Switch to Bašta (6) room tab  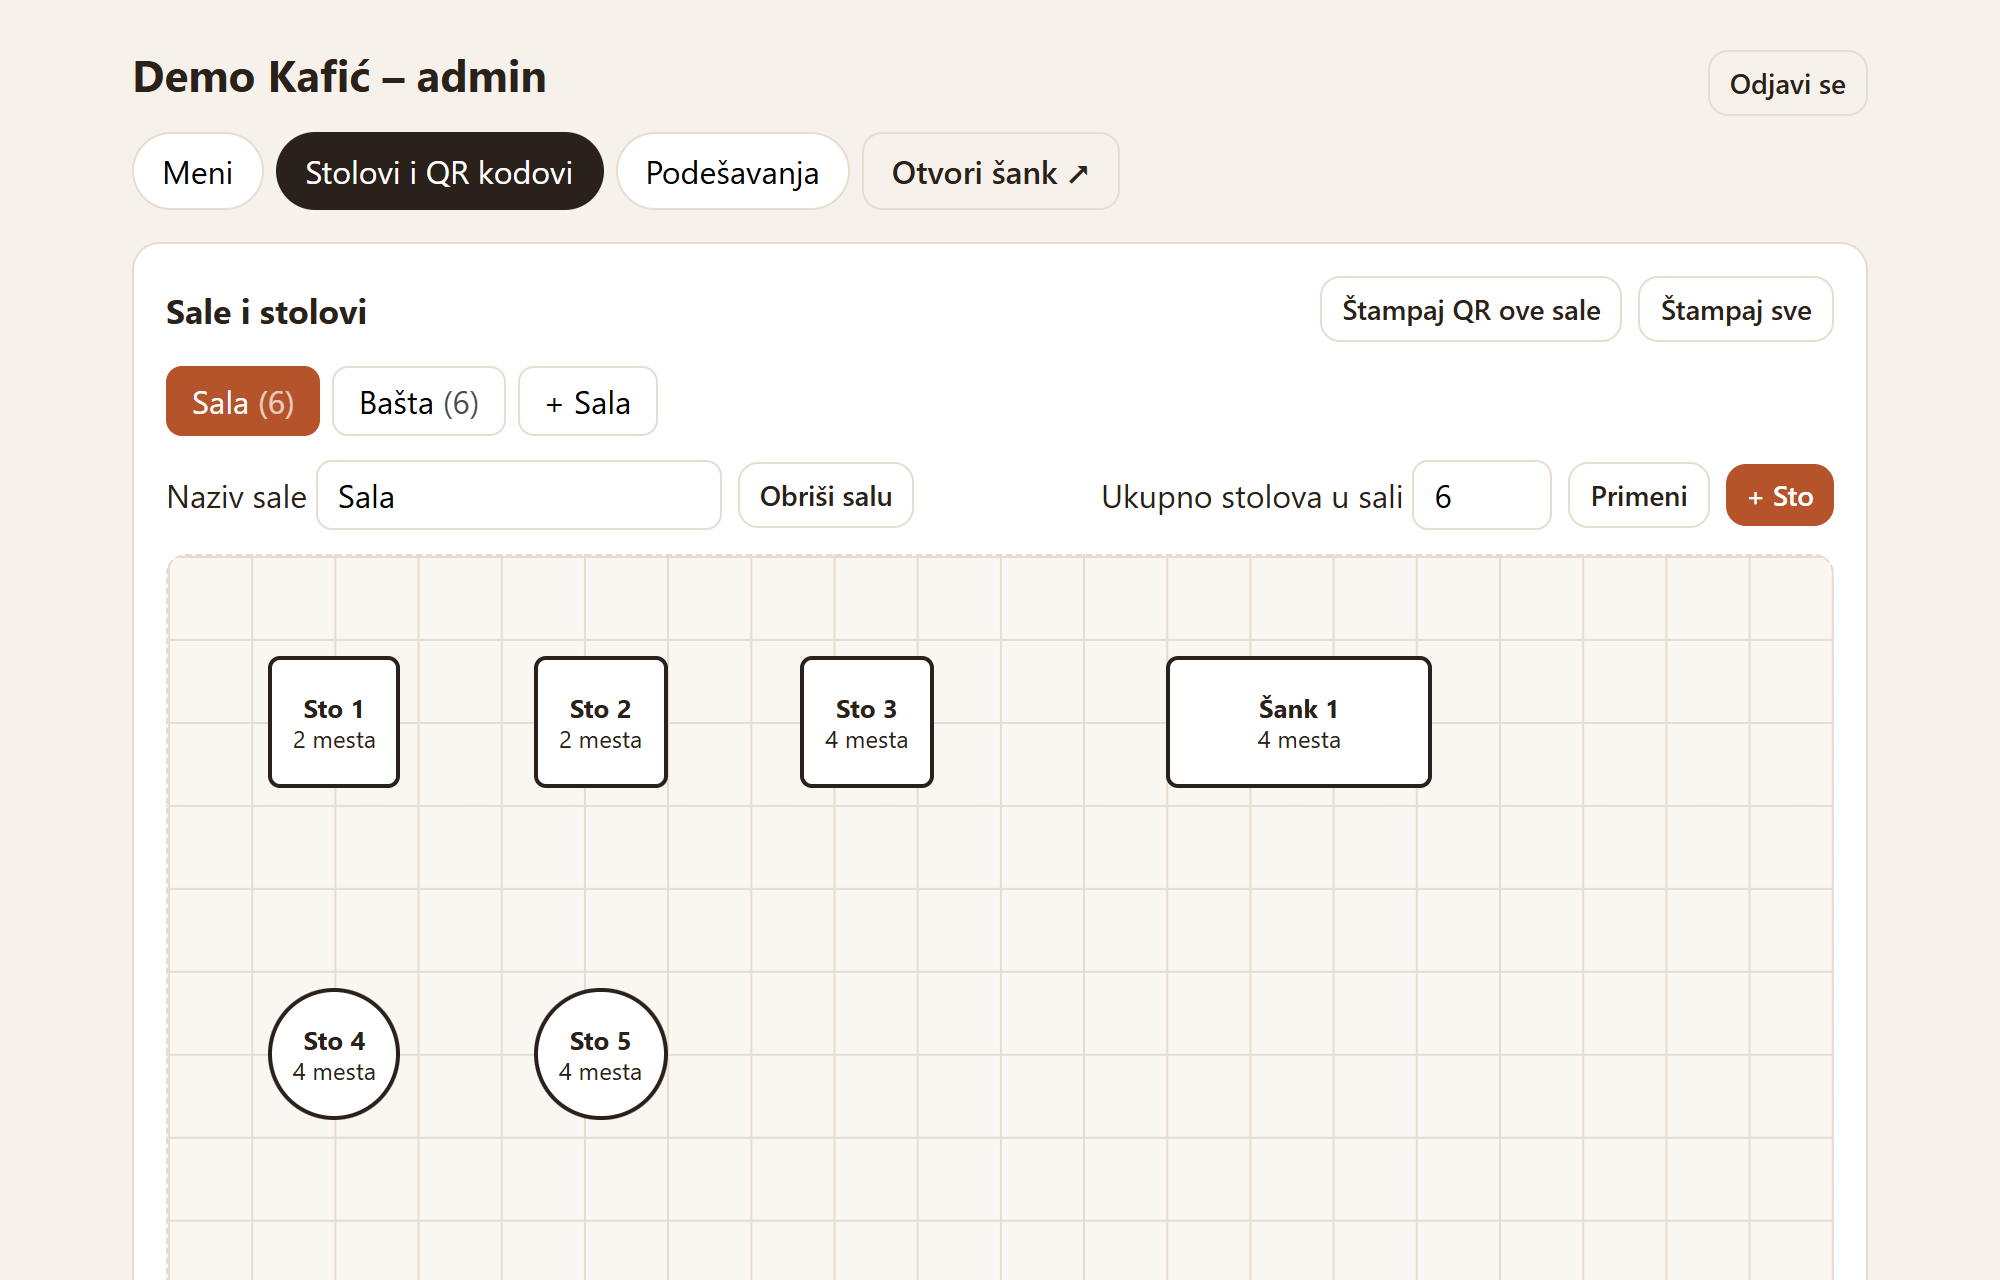419,402
